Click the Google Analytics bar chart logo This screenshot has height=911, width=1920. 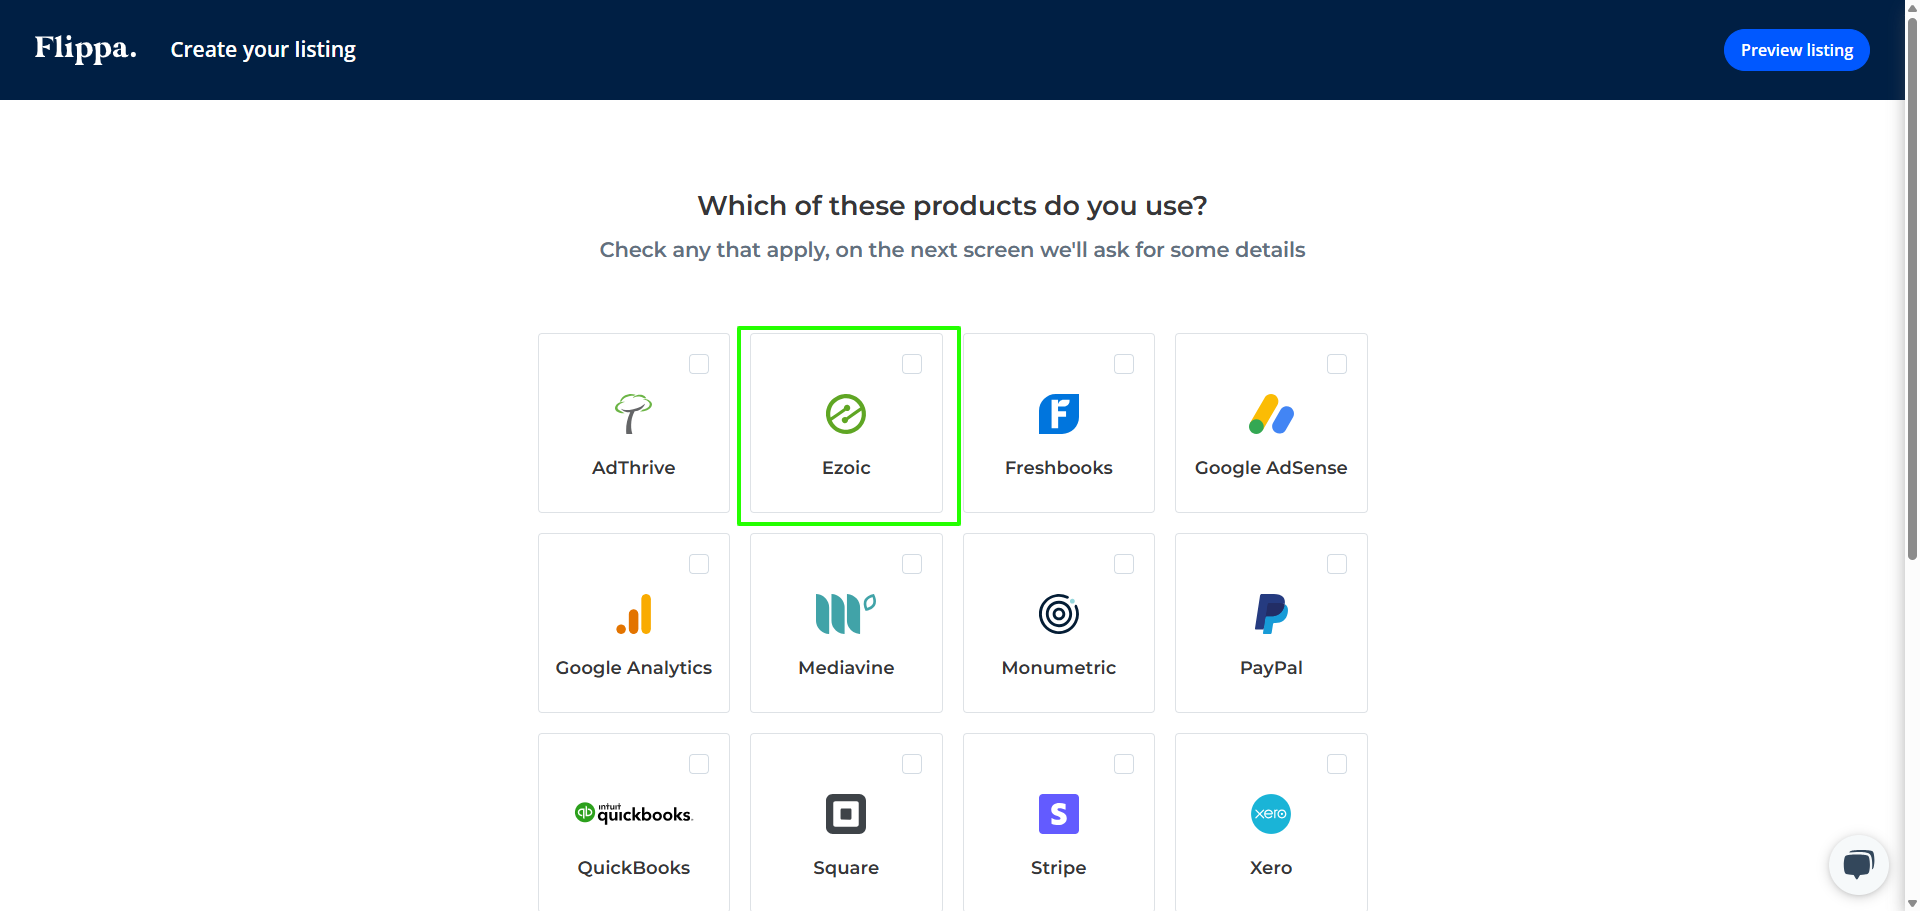coord(634,614)
